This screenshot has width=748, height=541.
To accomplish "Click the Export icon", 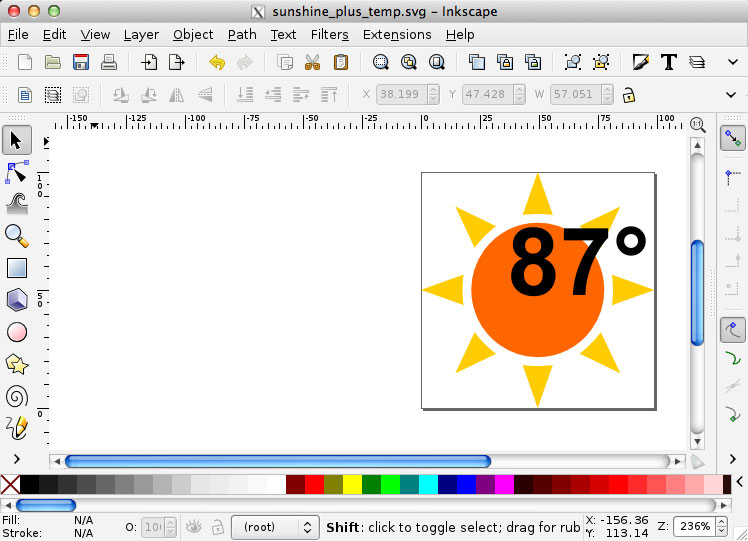I will click(177, 62).
